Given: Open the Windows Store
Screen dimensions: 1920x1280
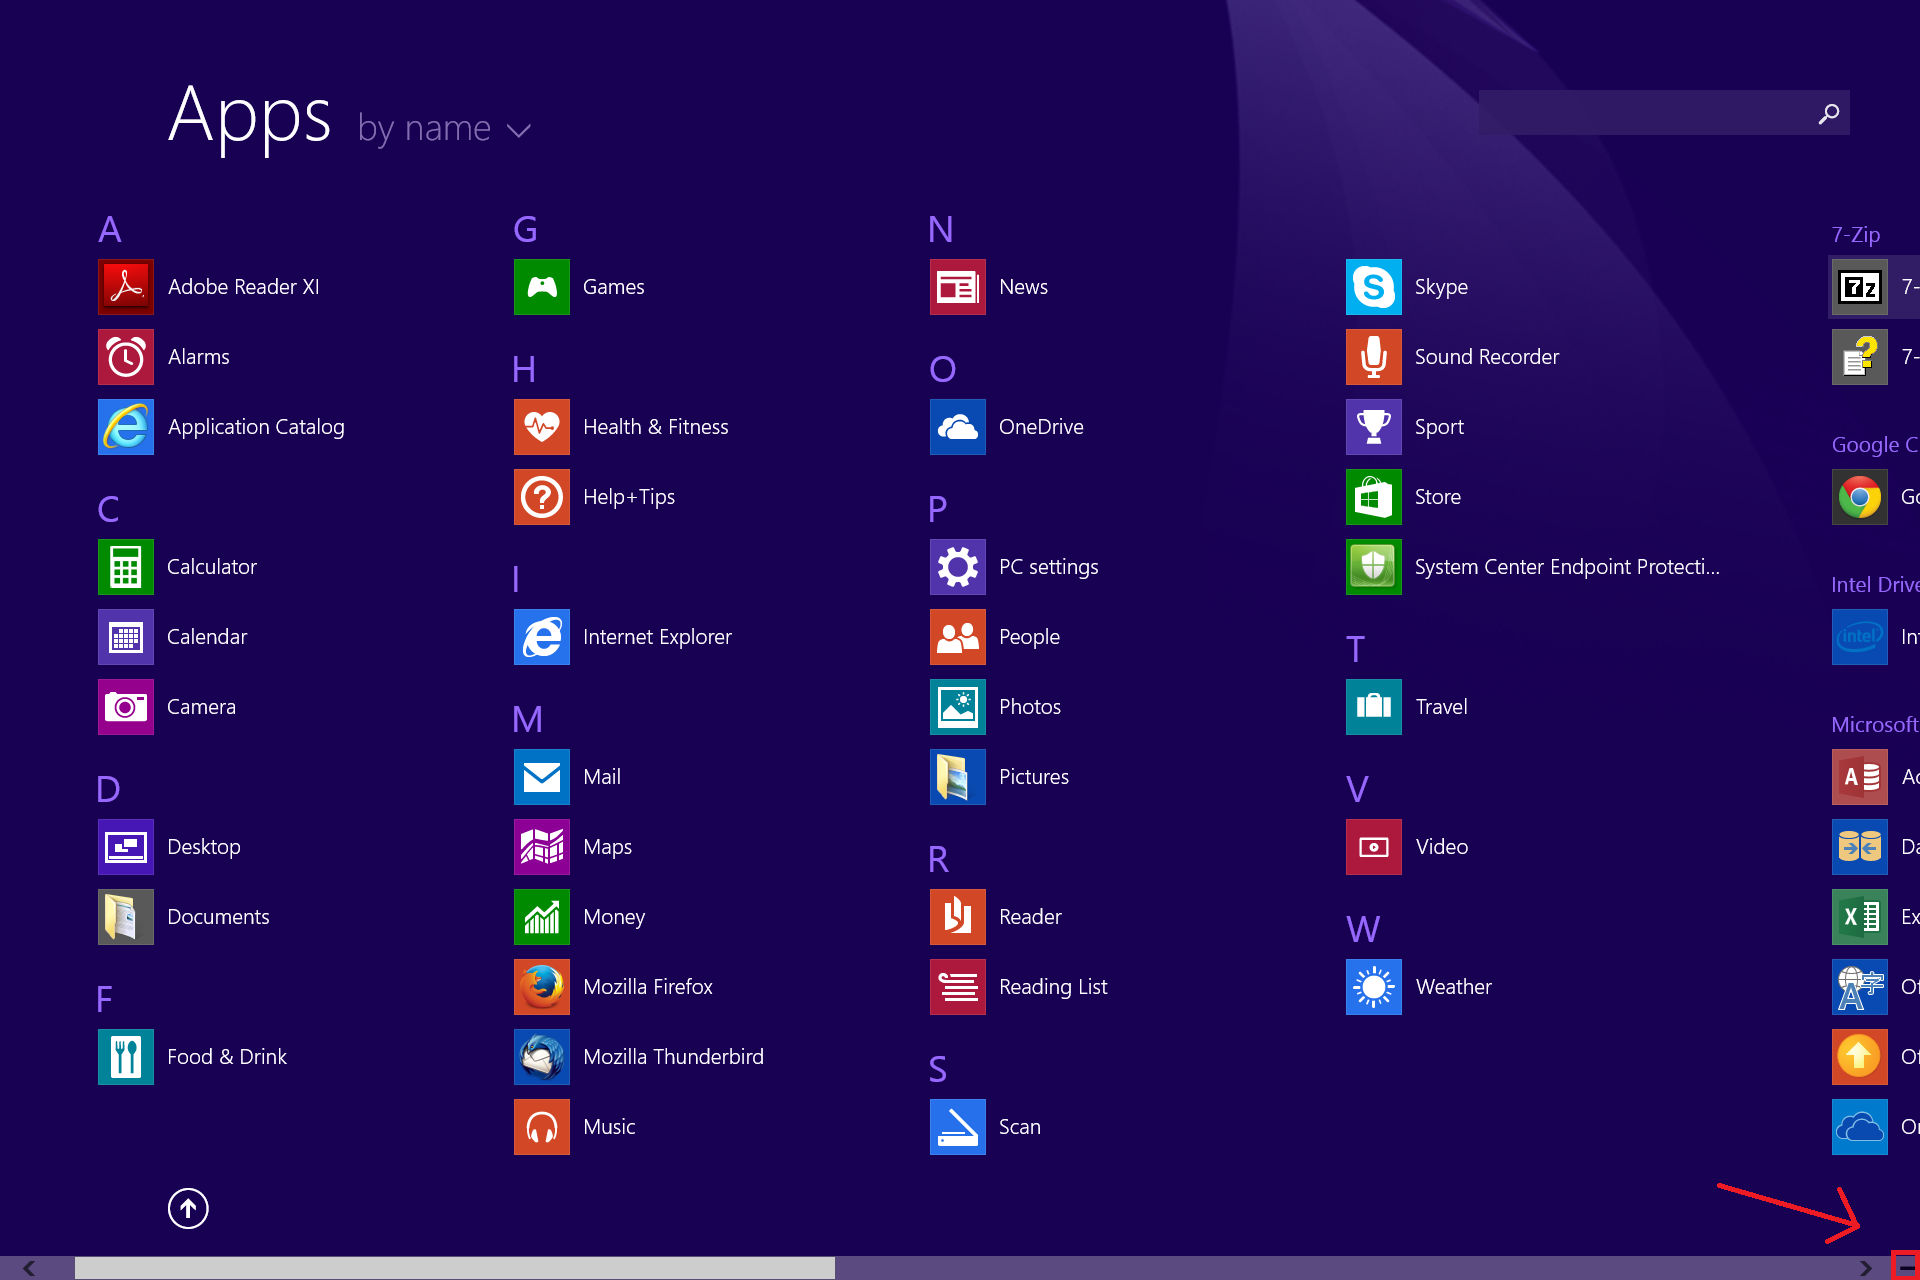Looking at the screenshot, I should pyautogui.click(x=1374, y=497).
